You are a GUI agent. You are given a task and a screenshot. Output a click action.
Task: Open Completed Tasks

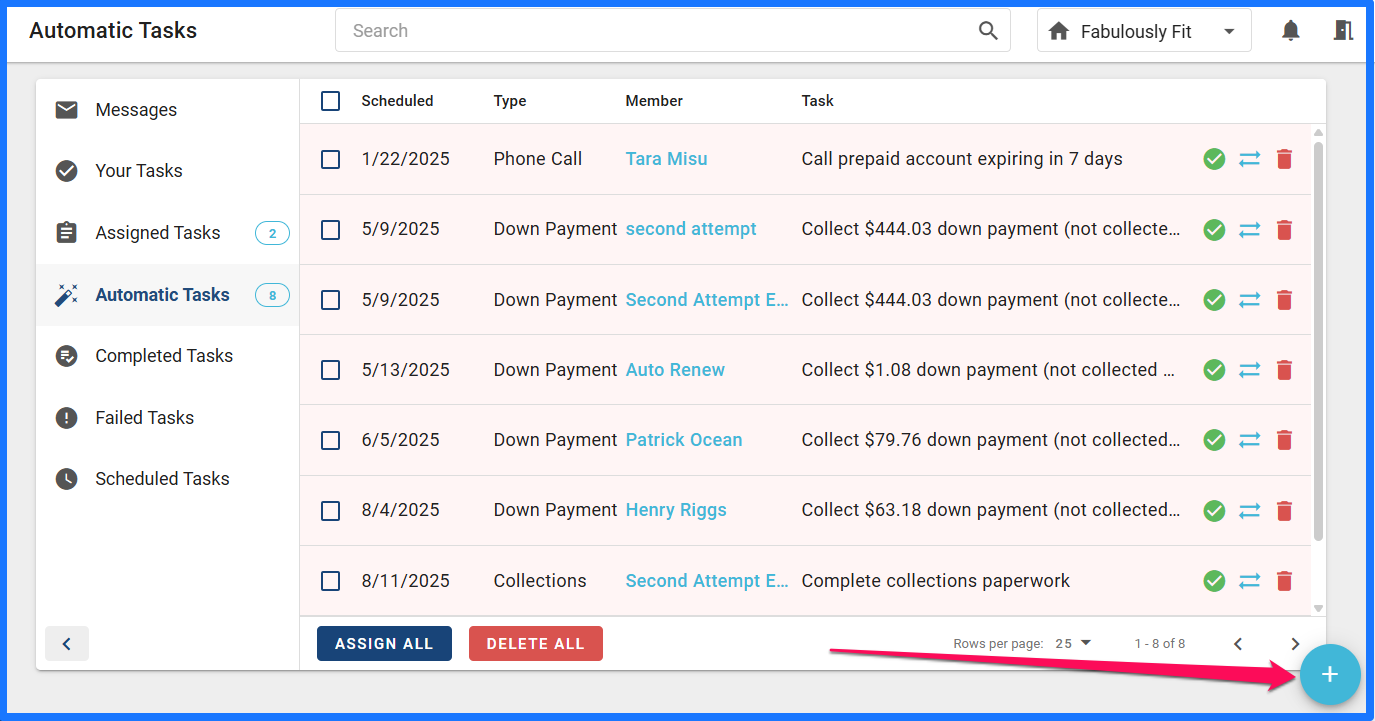(167, 356)
